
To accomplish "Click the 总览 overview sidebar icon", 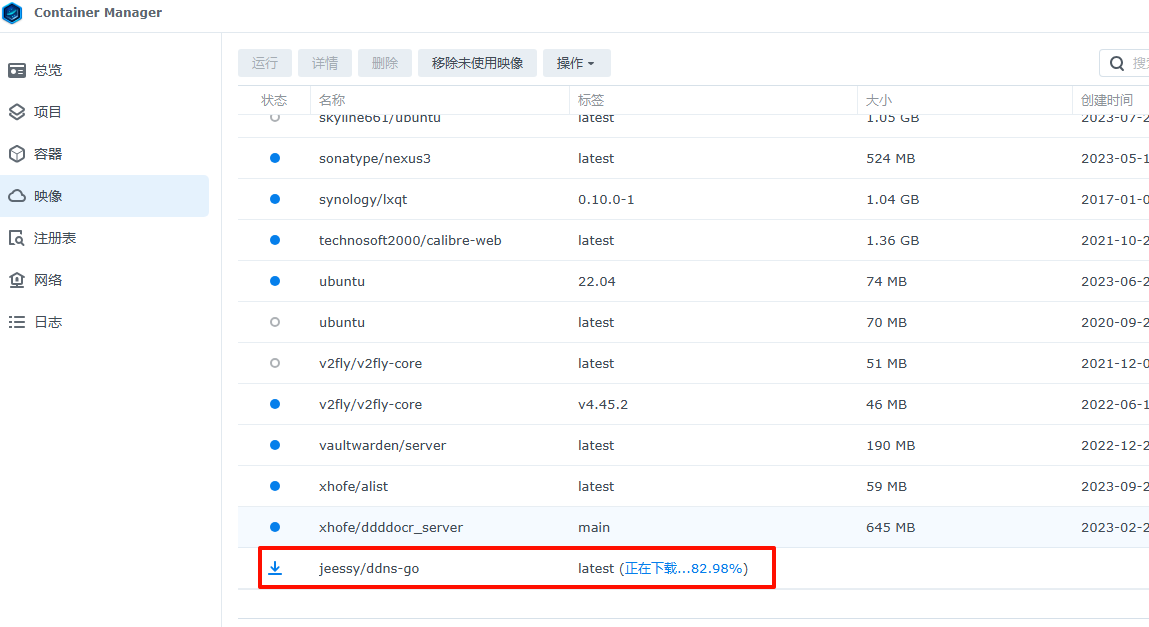I will coord(17,70).
